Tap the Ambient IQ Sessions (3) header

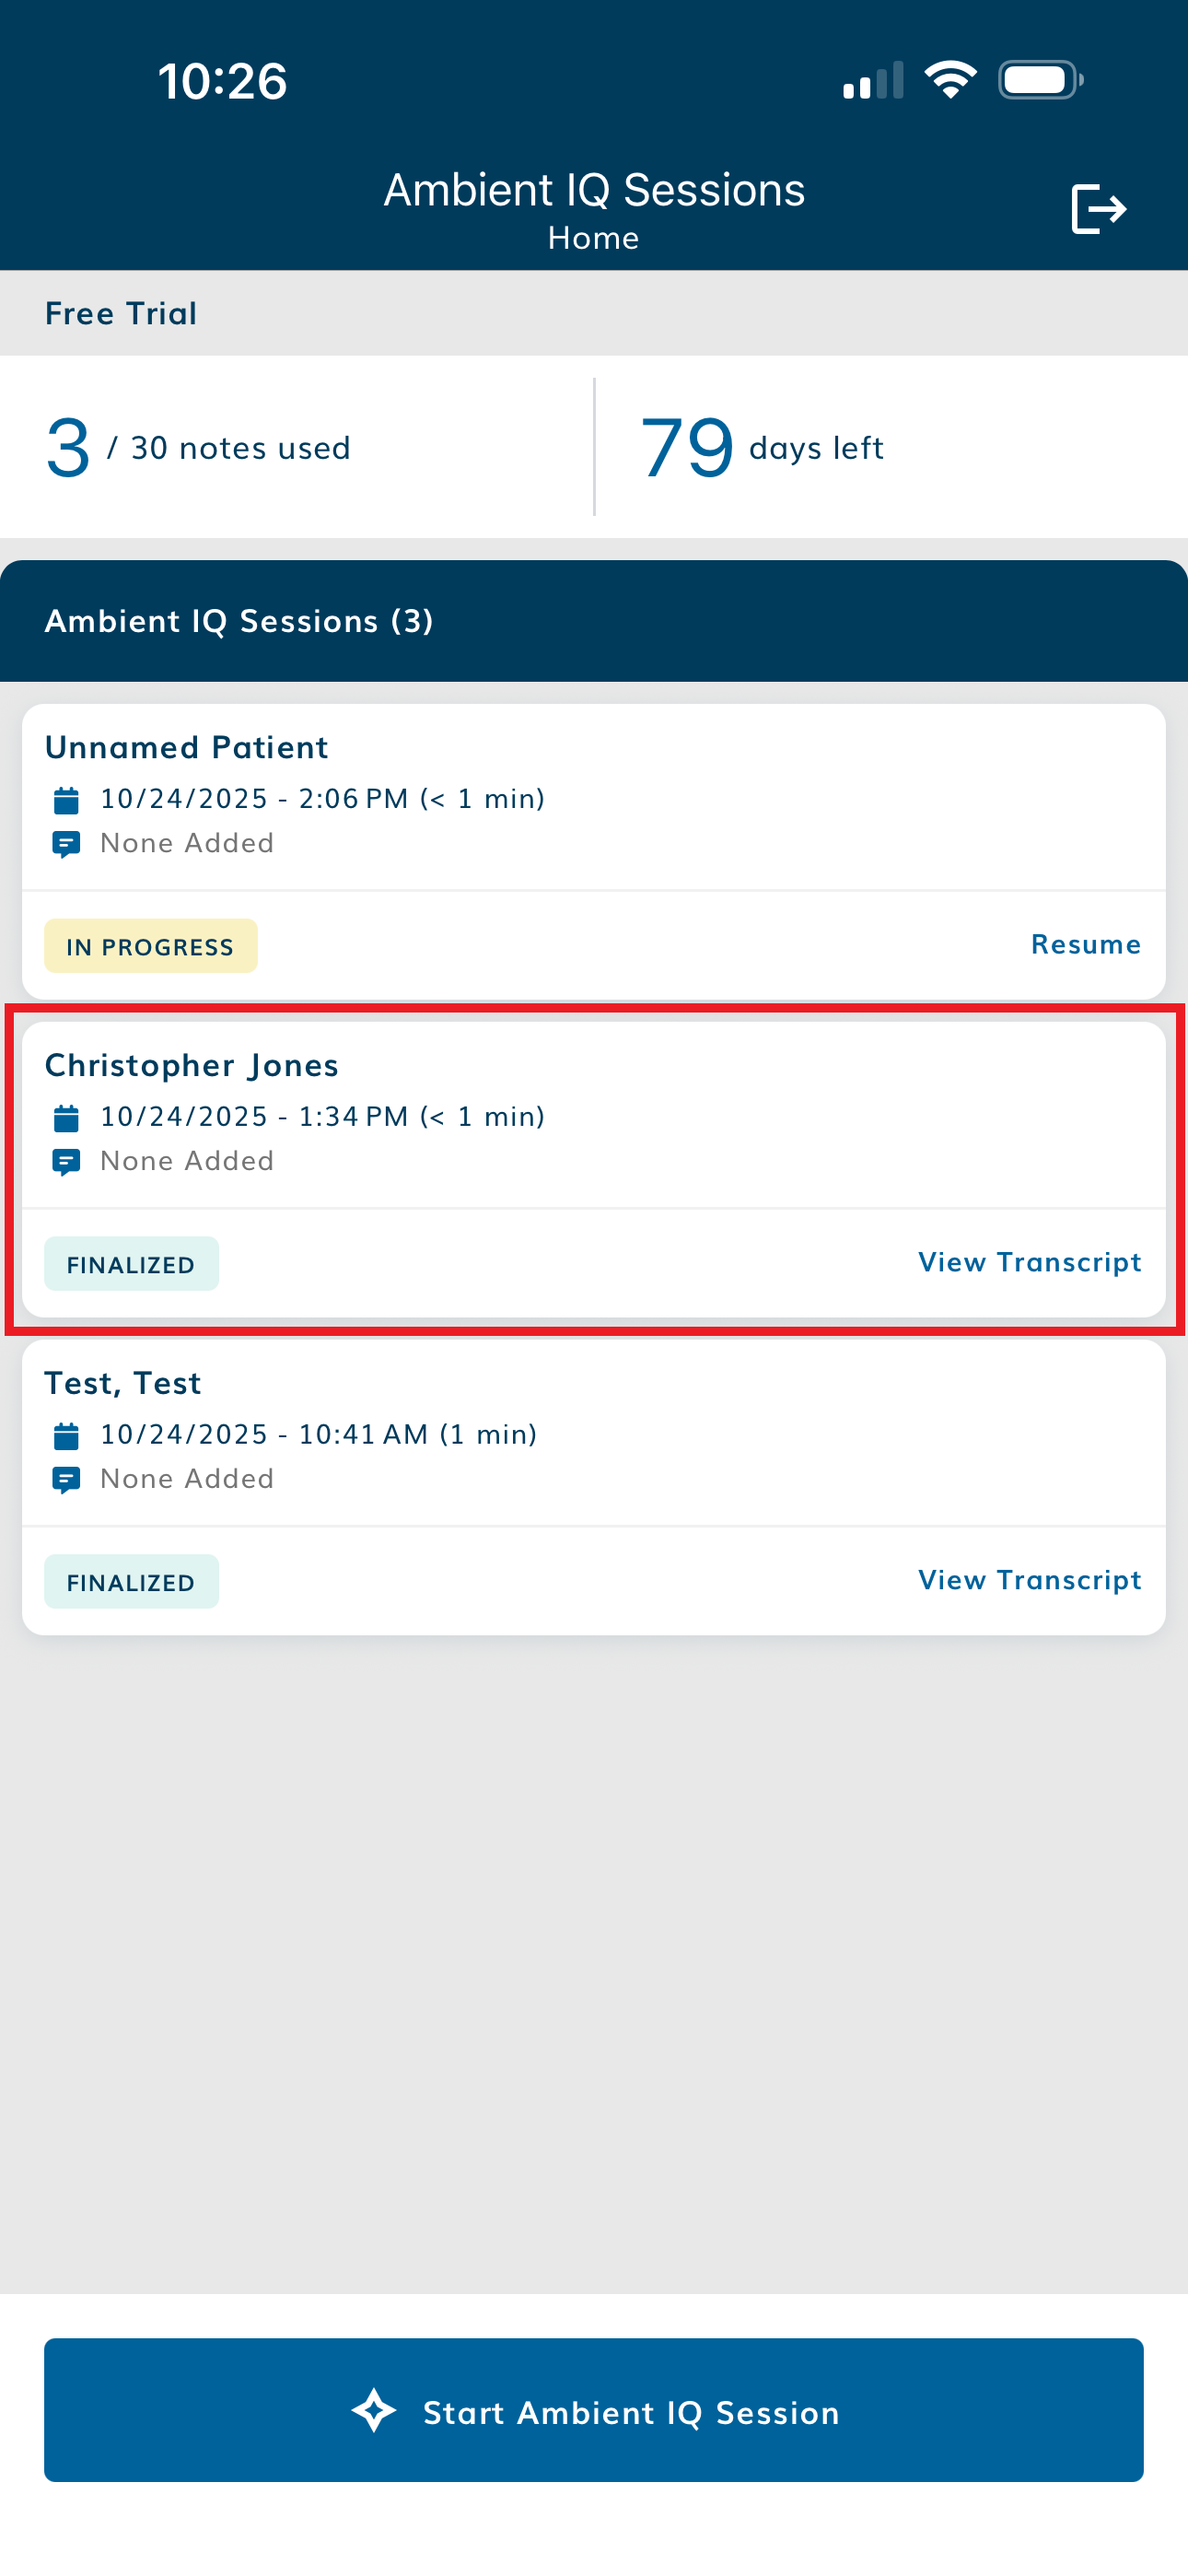click(x=239, y=621)
